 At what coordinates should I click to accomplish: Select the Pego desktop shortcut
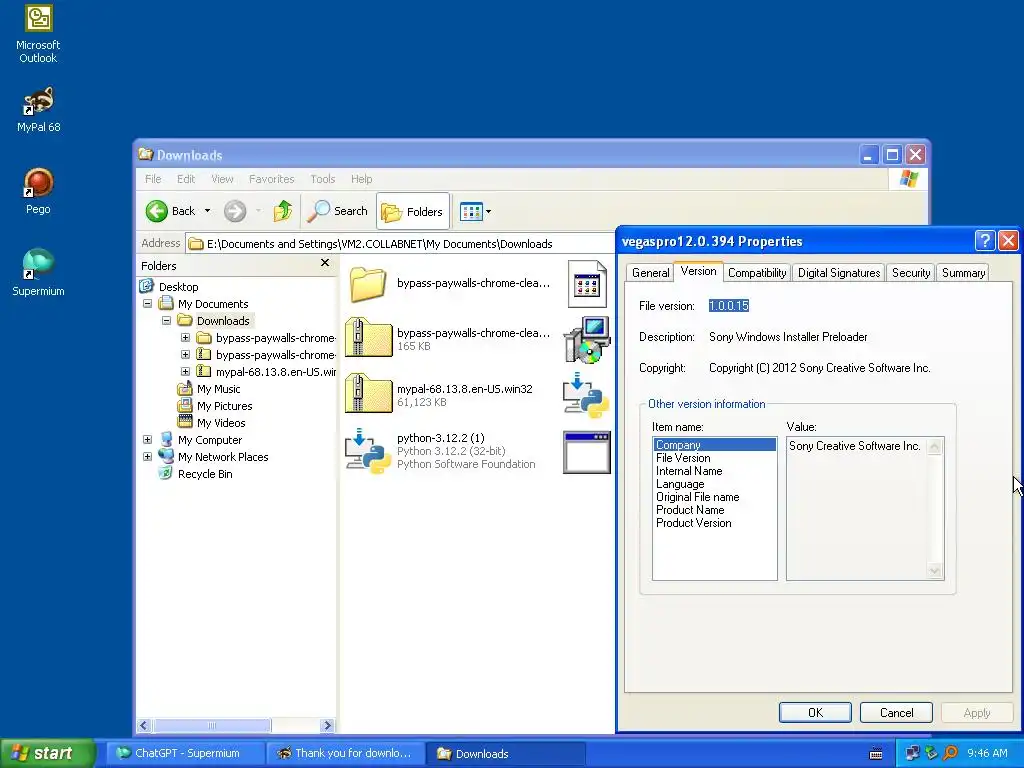click(x=38, y=191)
